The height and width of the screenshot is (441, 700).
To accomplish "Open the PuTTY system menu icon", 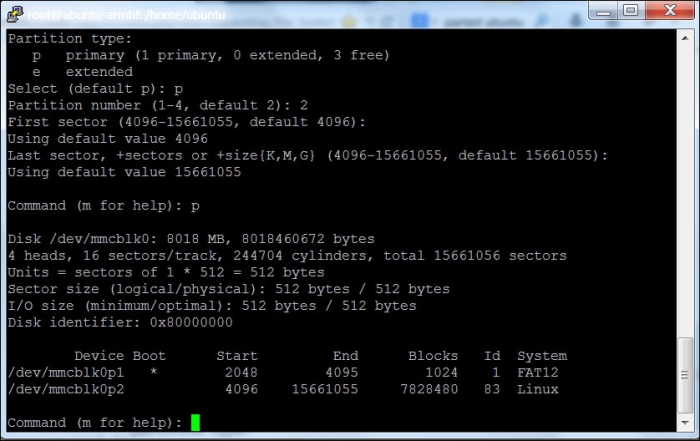I will click(14, 13).
